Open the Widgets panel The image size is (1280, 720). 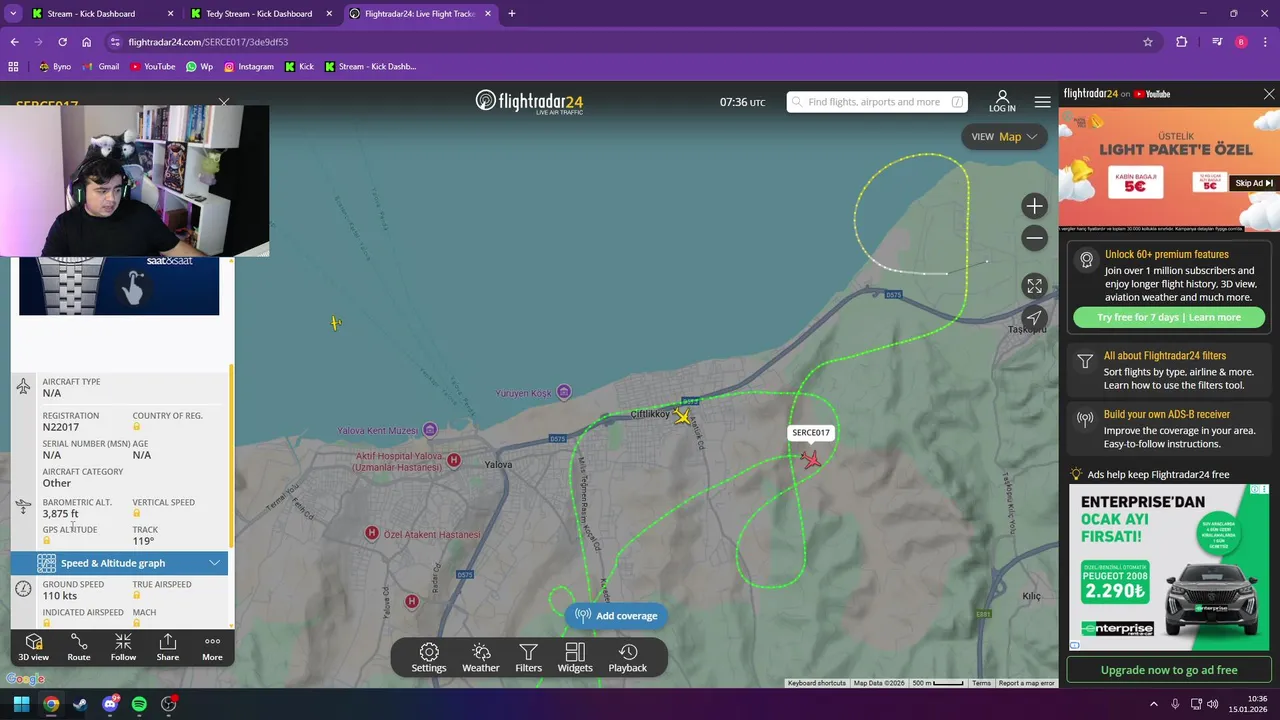(x=575, y=658)
